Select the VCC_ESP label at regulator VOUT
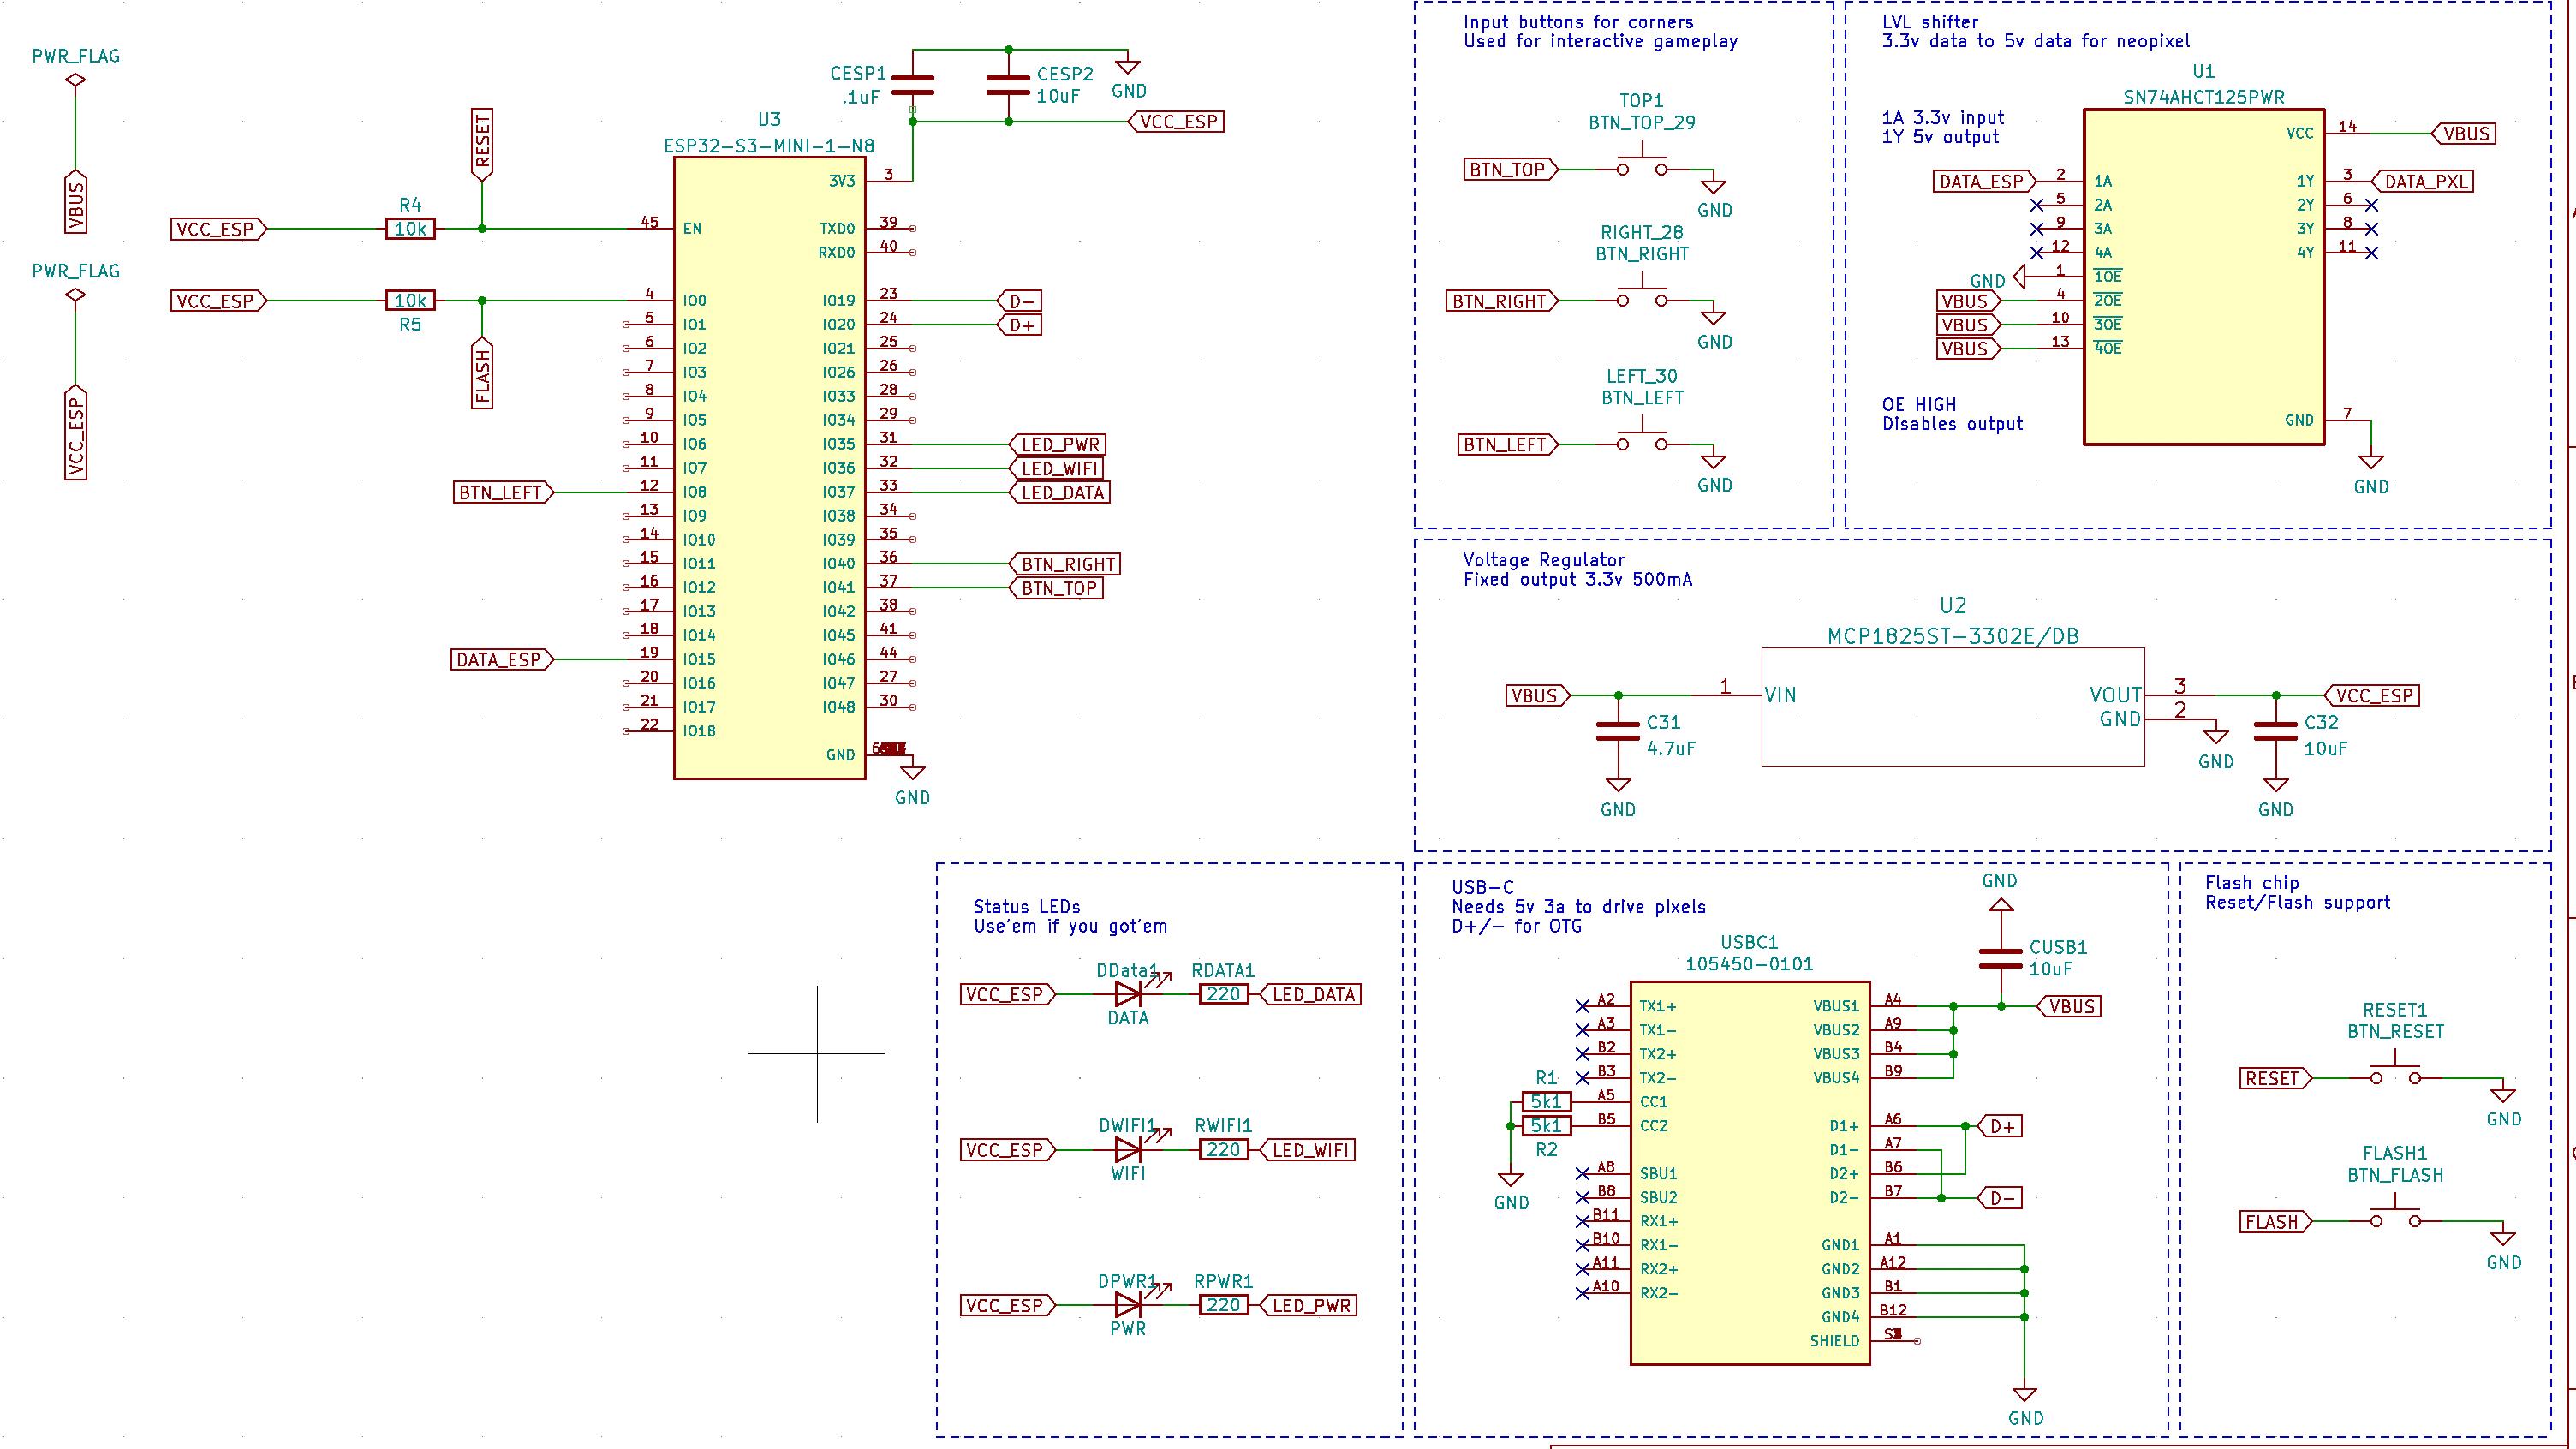Image resolution: width=2576 pixels, height=1449 pixels. [x=2371, y=695]
